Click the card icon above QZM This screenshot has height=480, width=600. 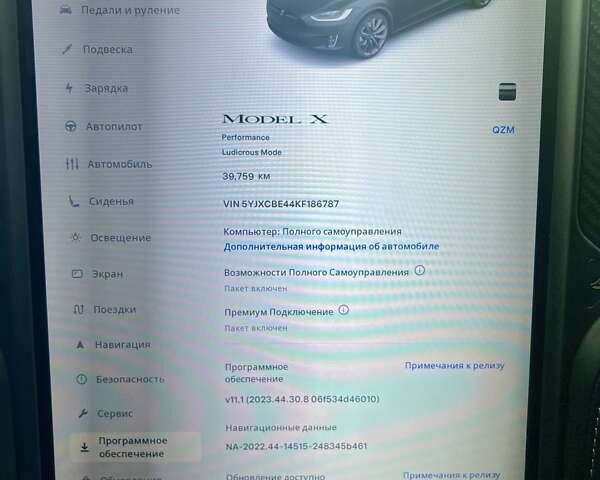pyautogui.click(x=507, y=92)
